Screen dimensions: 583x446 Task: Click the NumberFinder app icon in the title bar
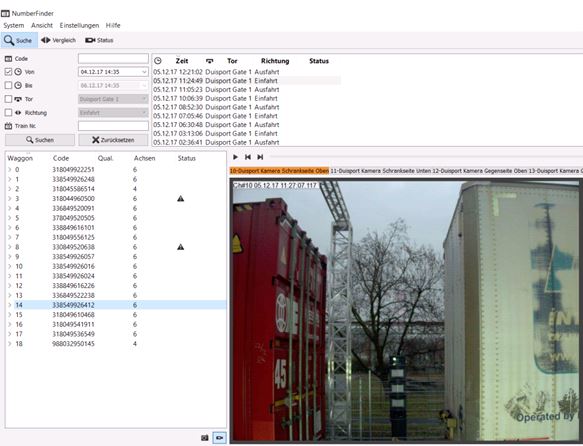point(5,13)
